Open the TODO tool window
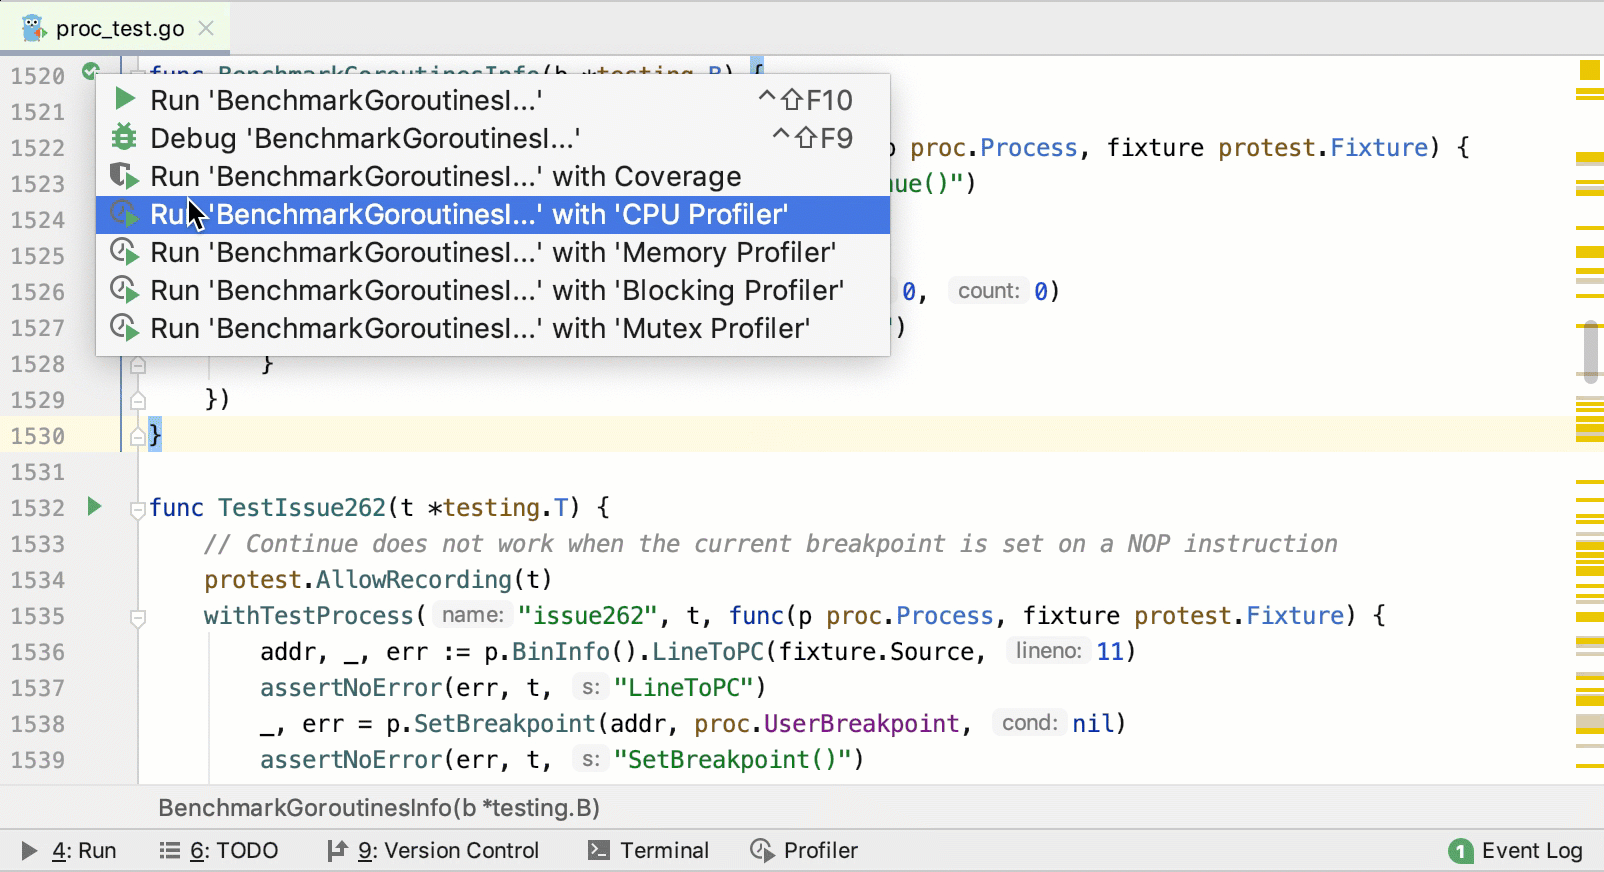 [x=219, y=850]
